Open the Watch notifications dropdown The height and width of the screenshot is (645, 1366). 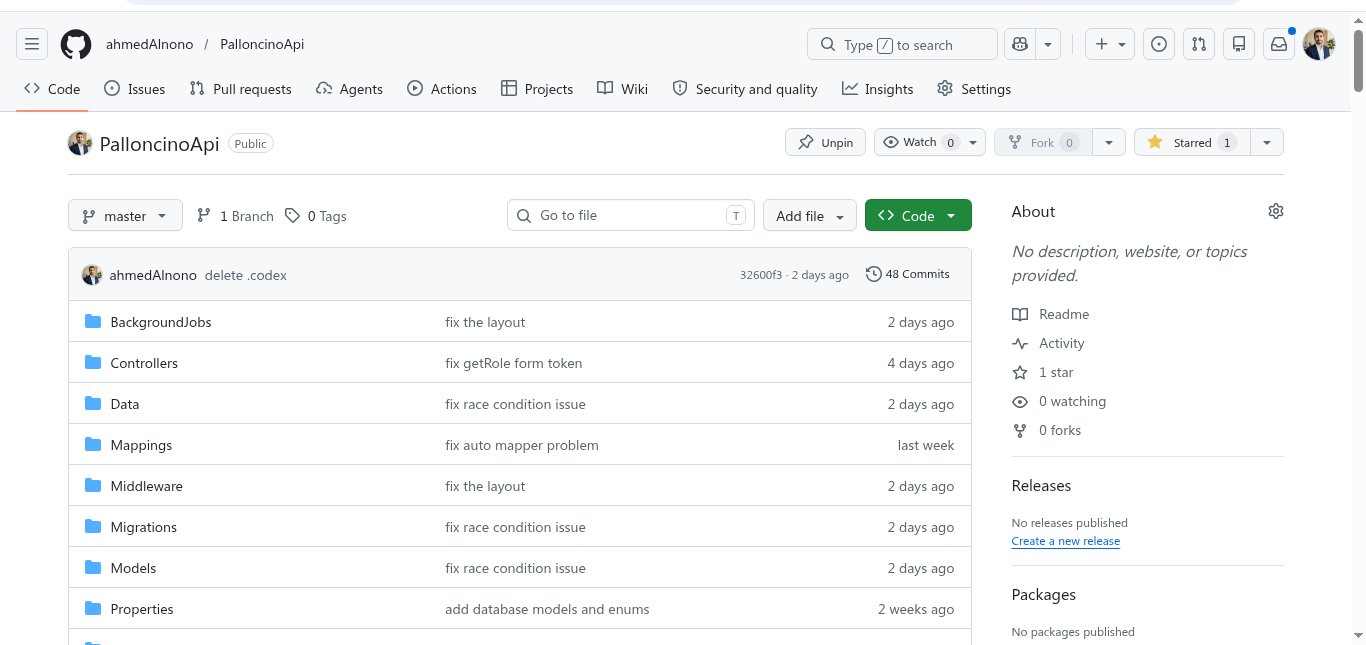click(x=930, y=142)
